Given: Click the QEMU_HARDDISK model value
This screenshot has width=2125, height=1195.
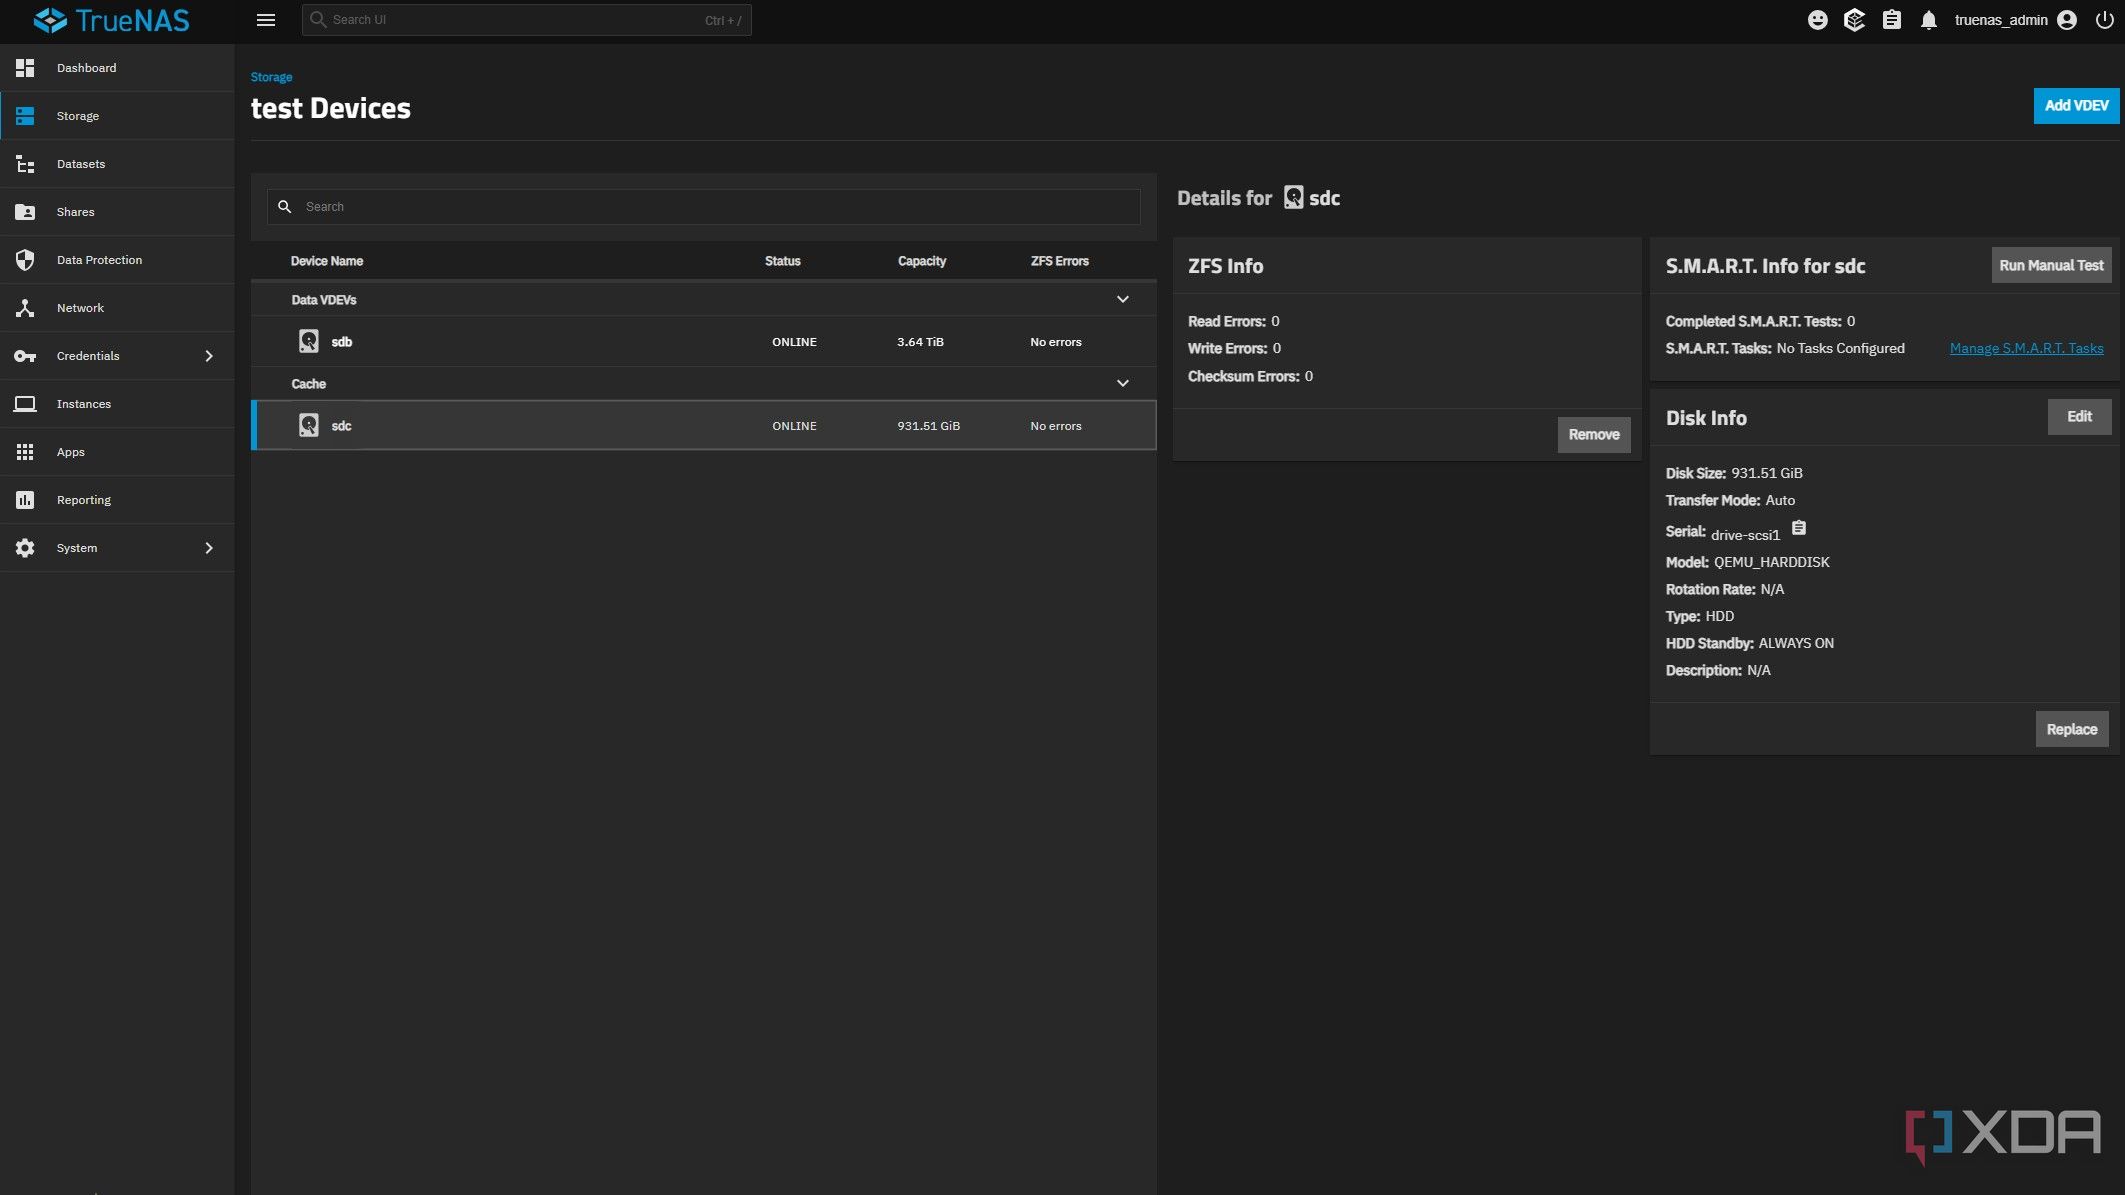Looking at the screenshot, I should pos(1771,562).
